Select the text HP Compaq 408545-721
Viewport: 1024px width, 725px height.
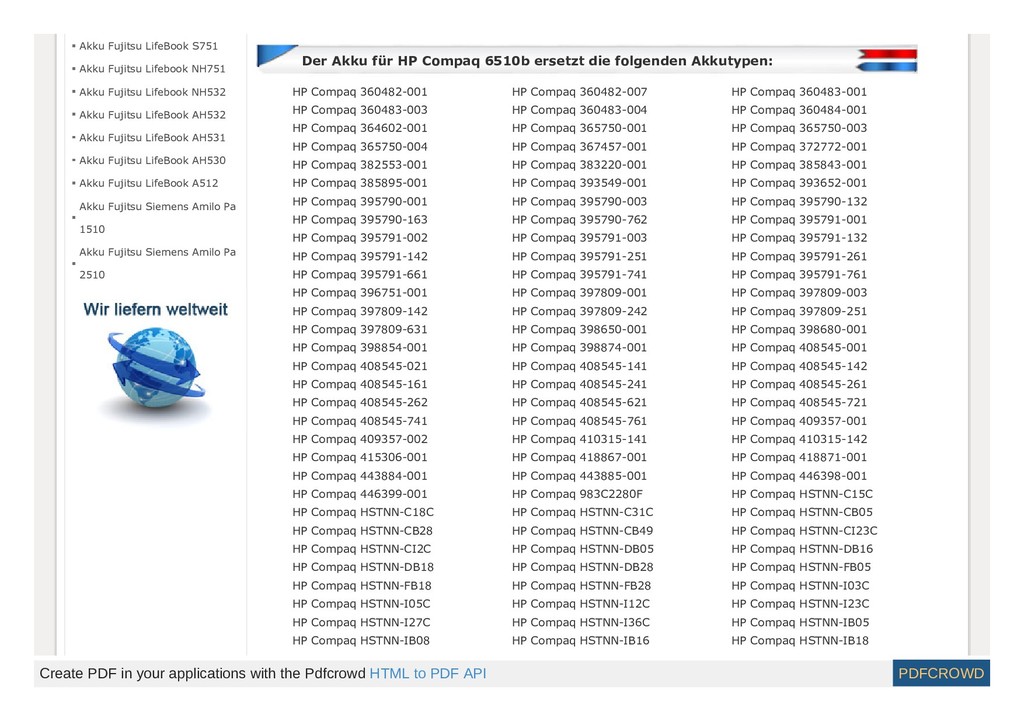point(799,403)
